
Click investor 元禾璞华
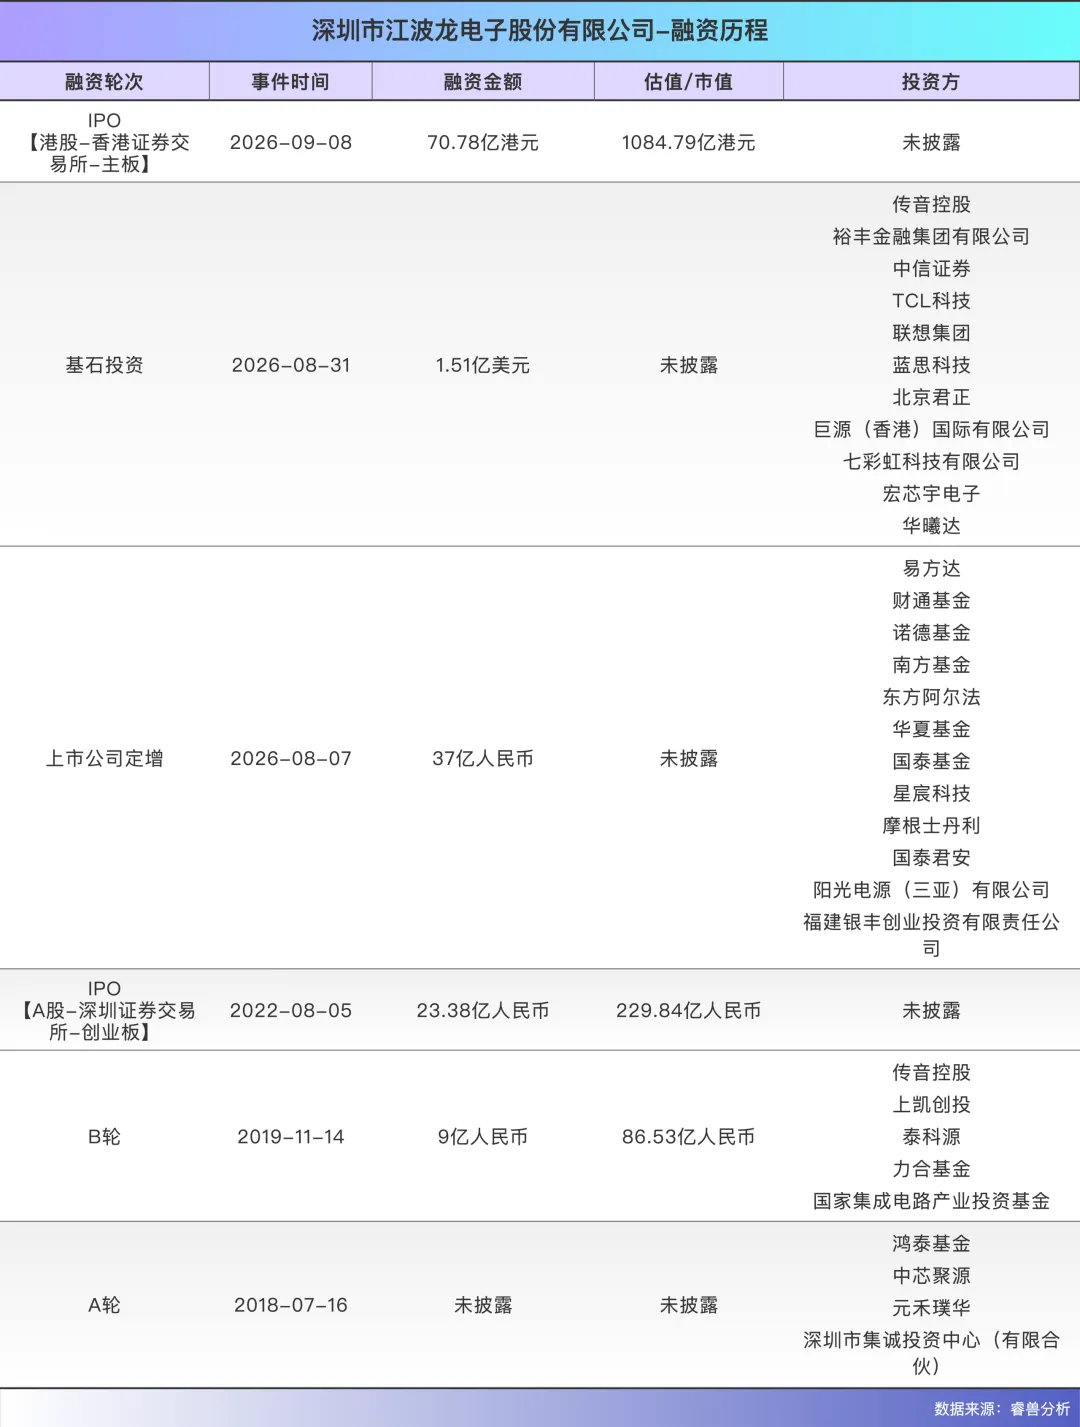[x=931, y=1307]
